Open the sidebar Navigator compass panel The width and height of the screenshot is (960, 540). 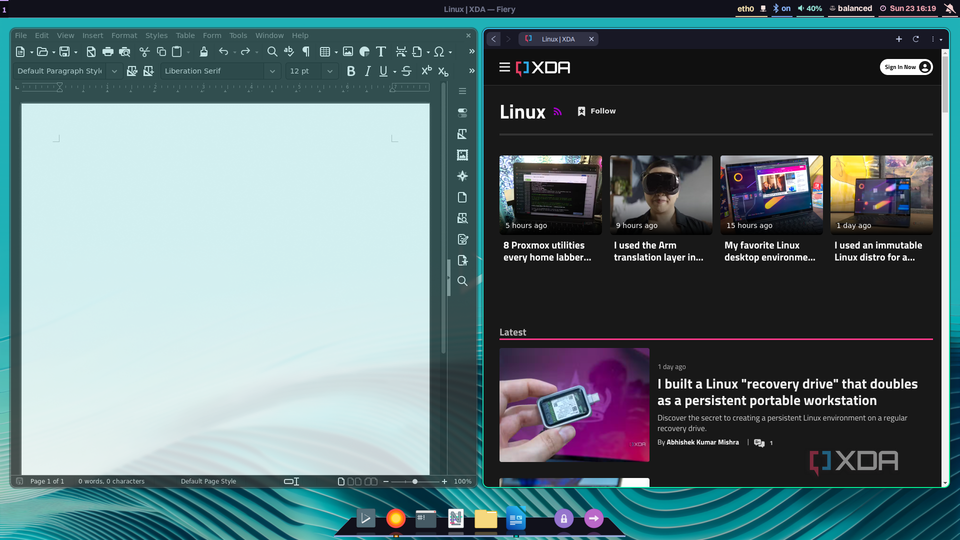click(x=462, y=176)
